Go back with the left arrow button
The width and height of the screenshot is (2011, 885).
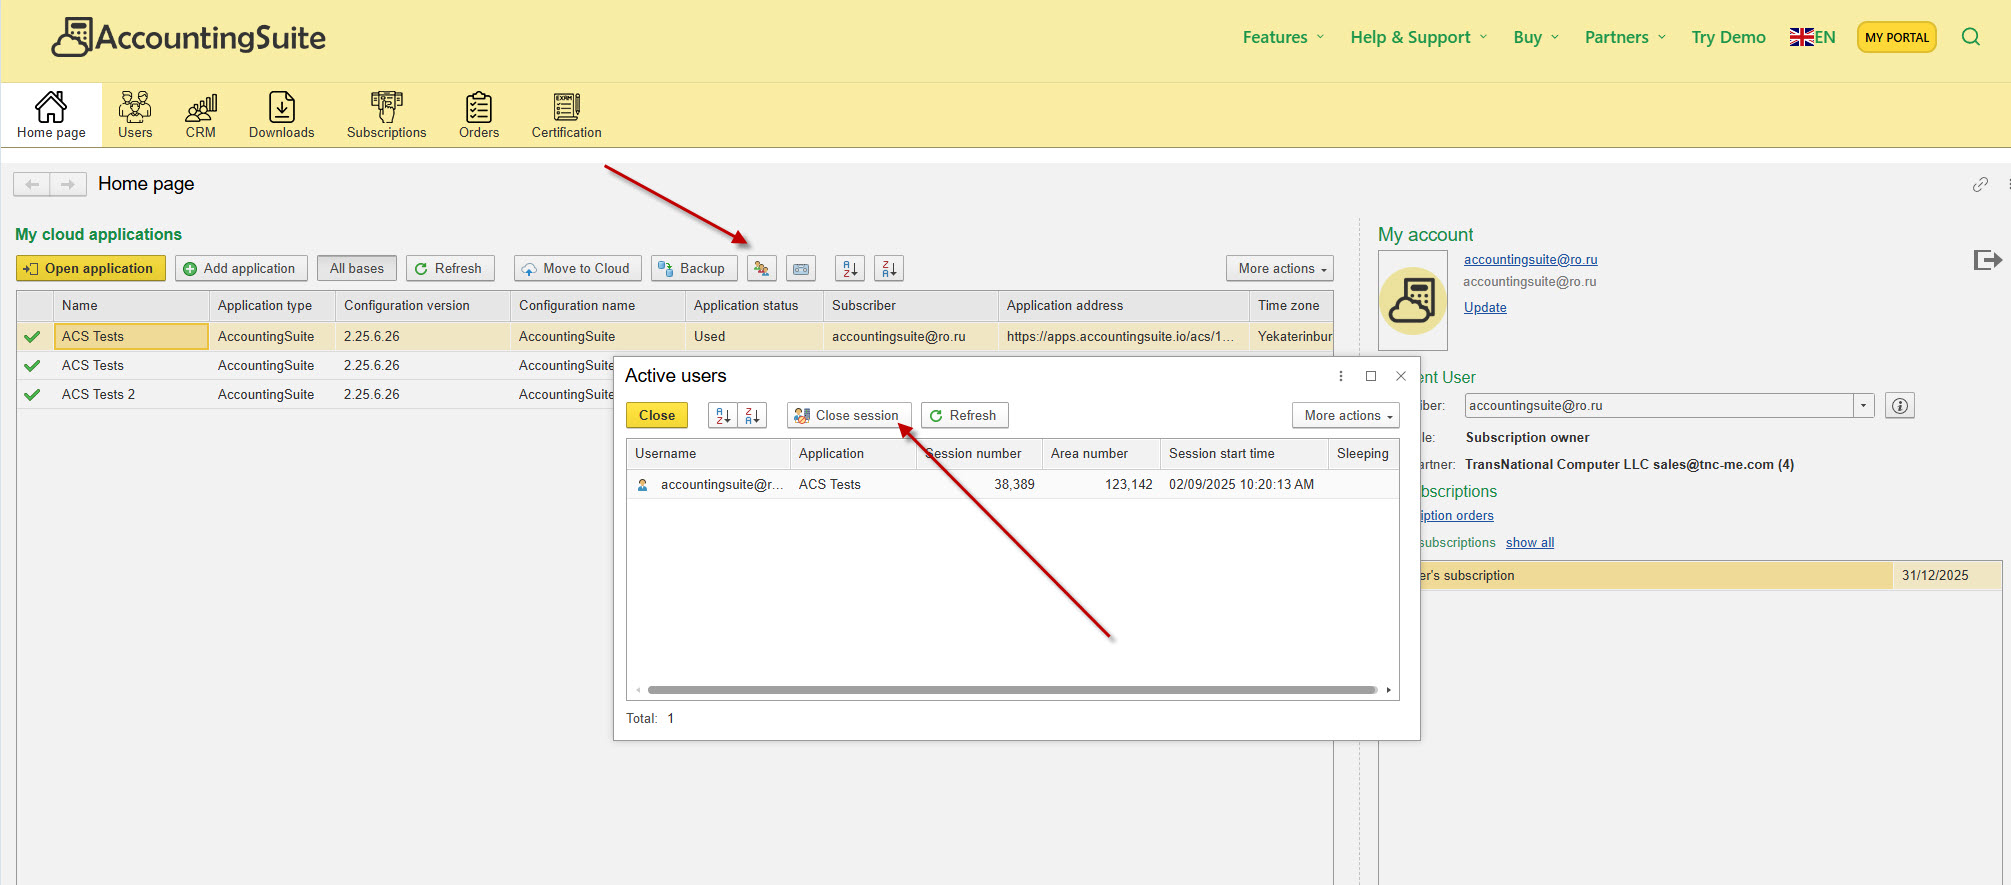coord(32,184)
